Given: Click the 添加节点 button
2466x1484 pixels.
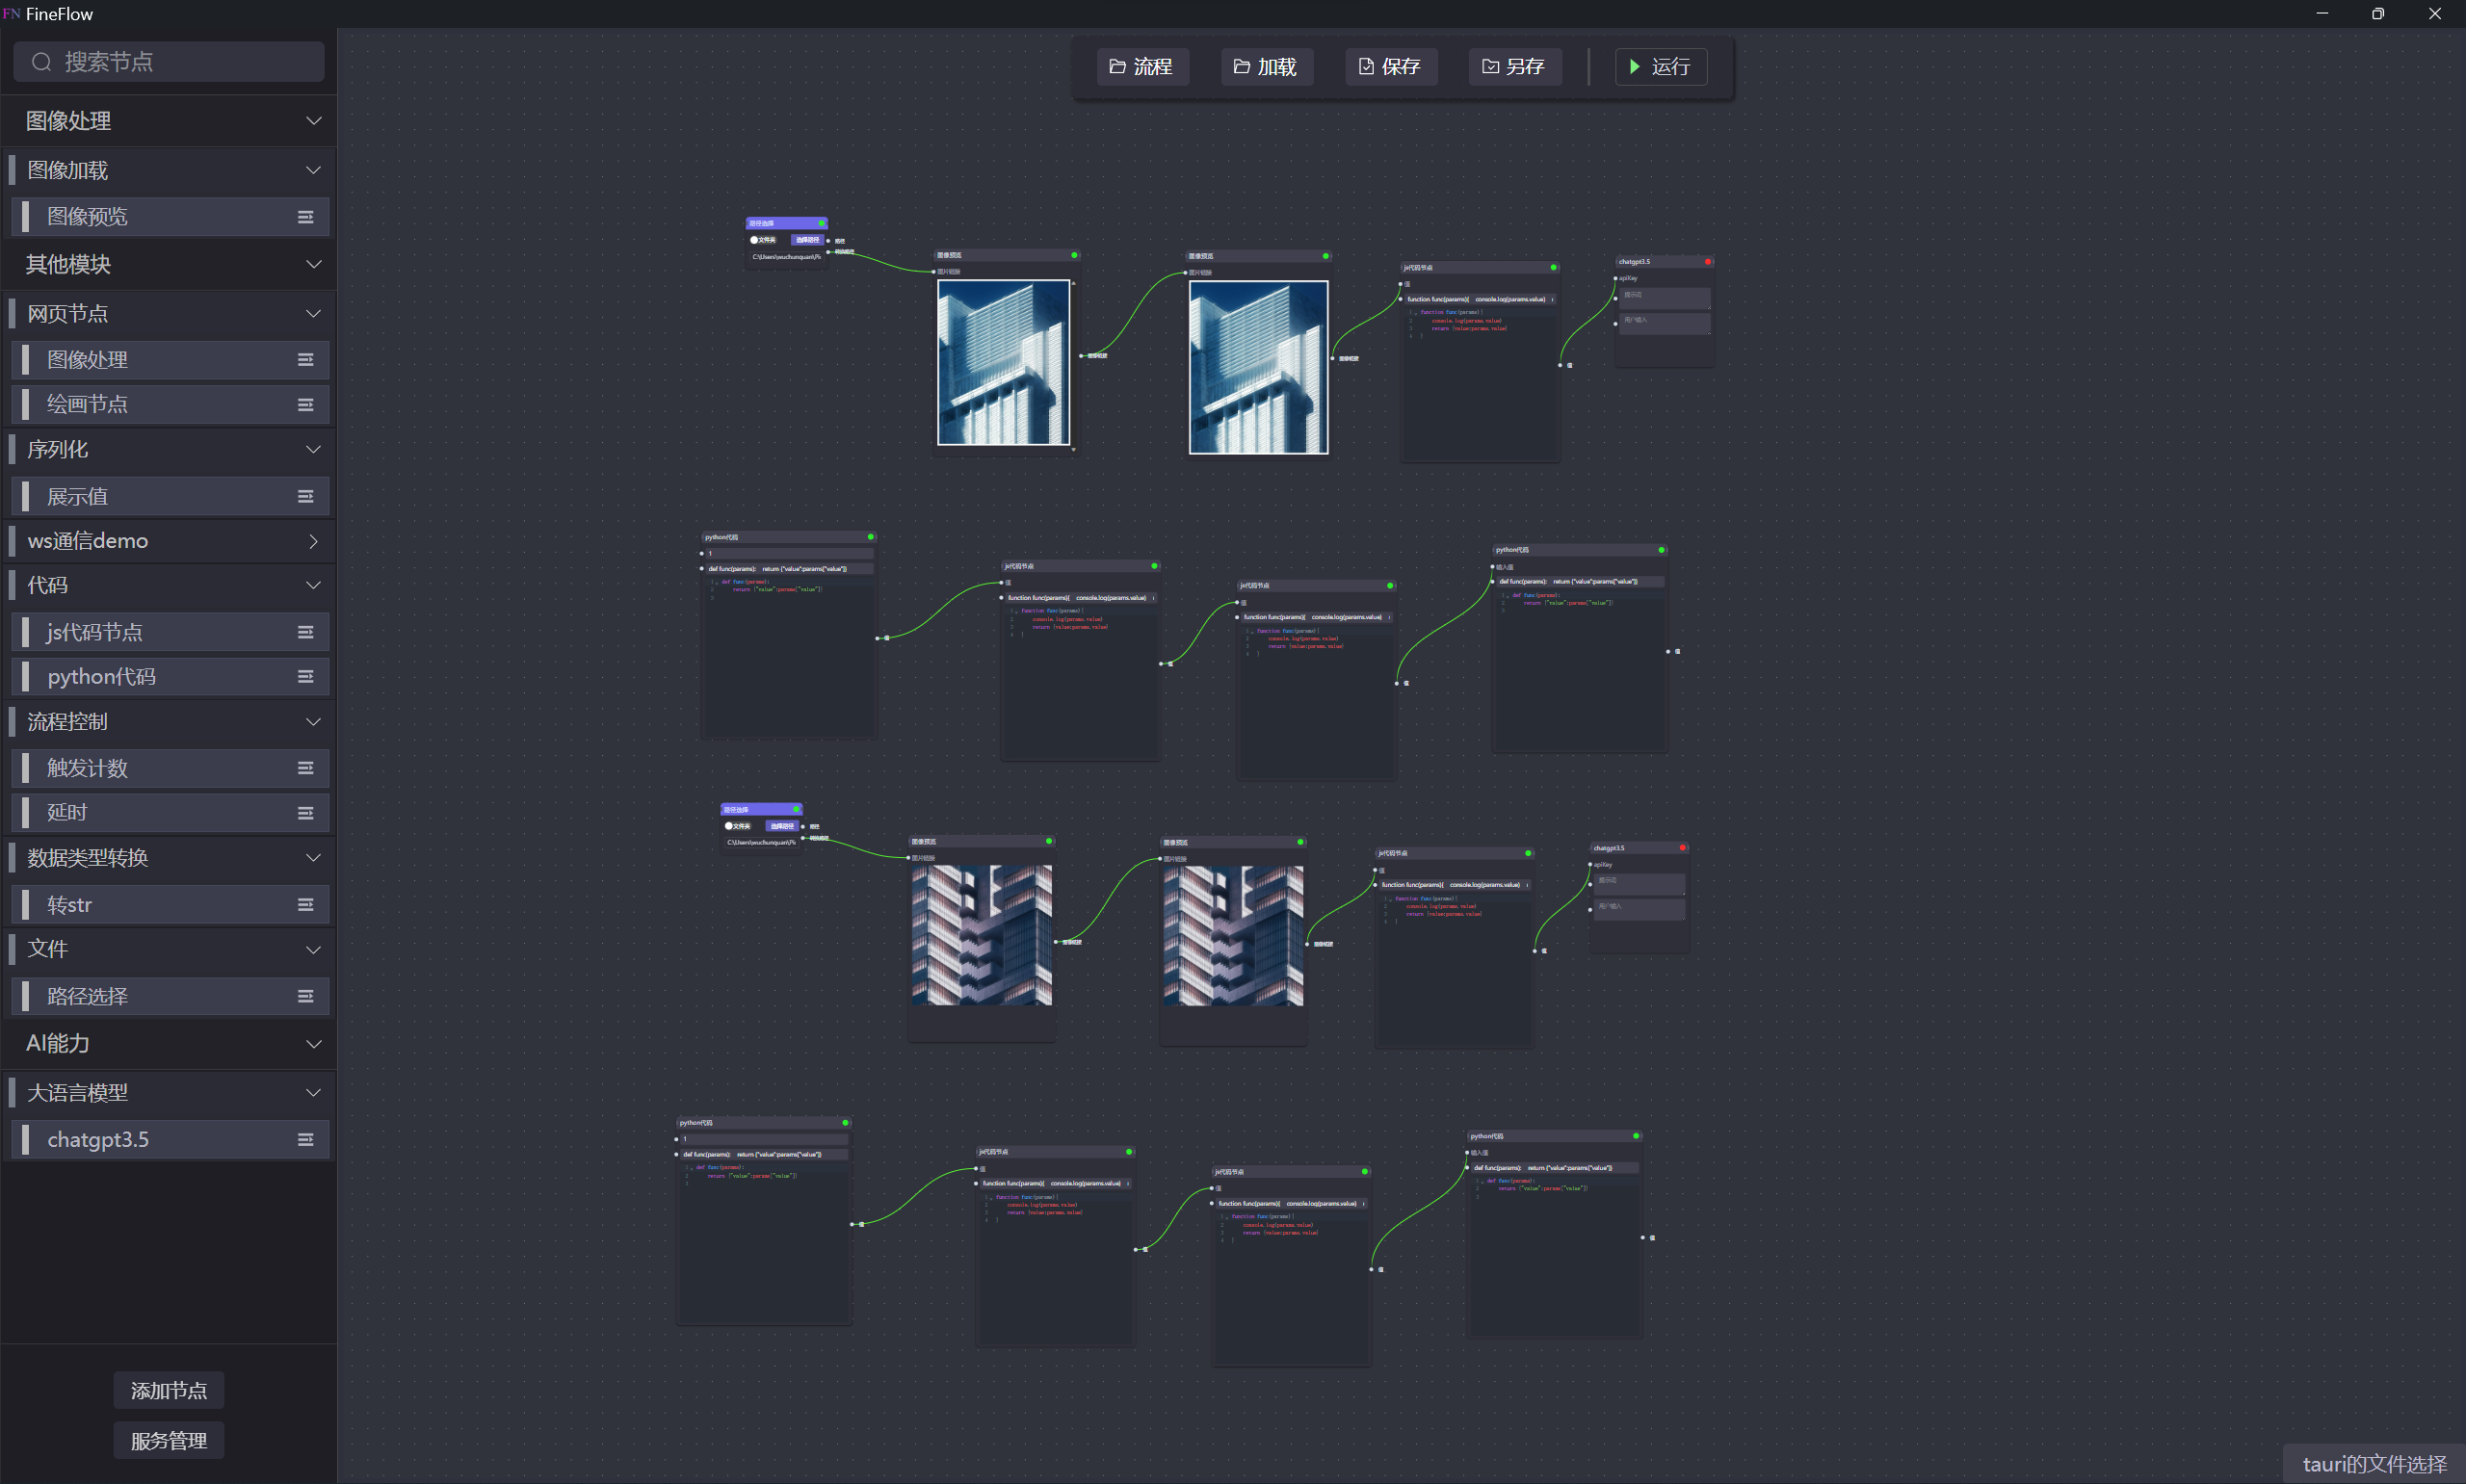Looking at the screenshot, I should click(x=168, y=1390).
